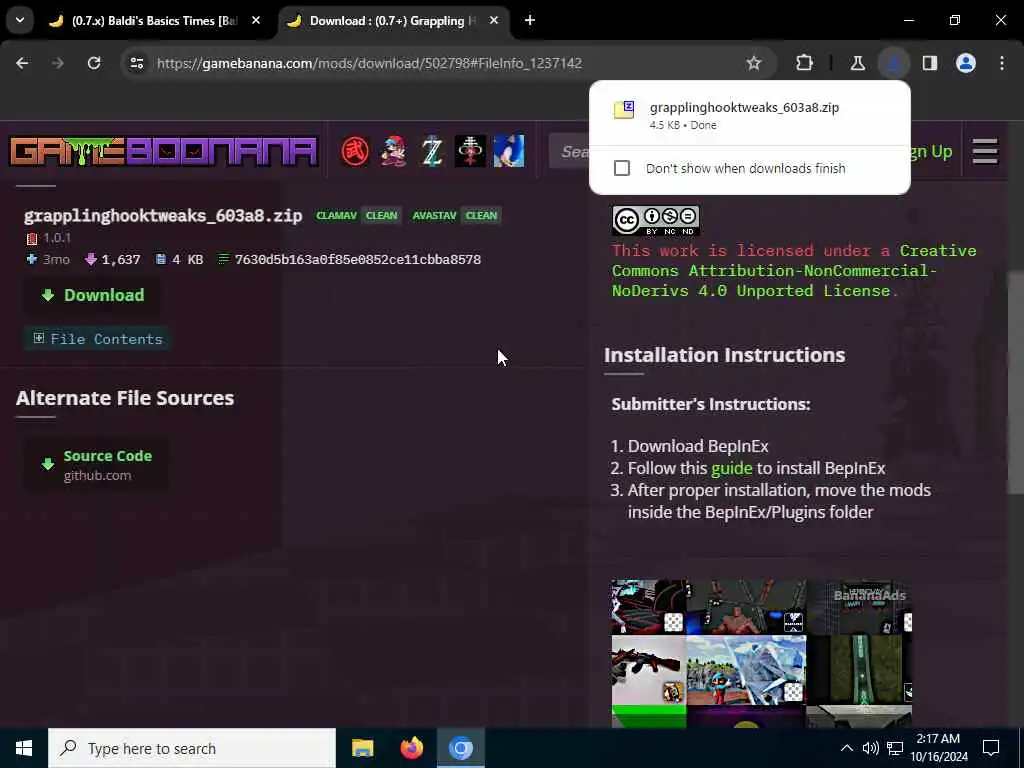The image size is (1024, 768).
Task: Open the notification center icon
Action: [x=991, y=748]
